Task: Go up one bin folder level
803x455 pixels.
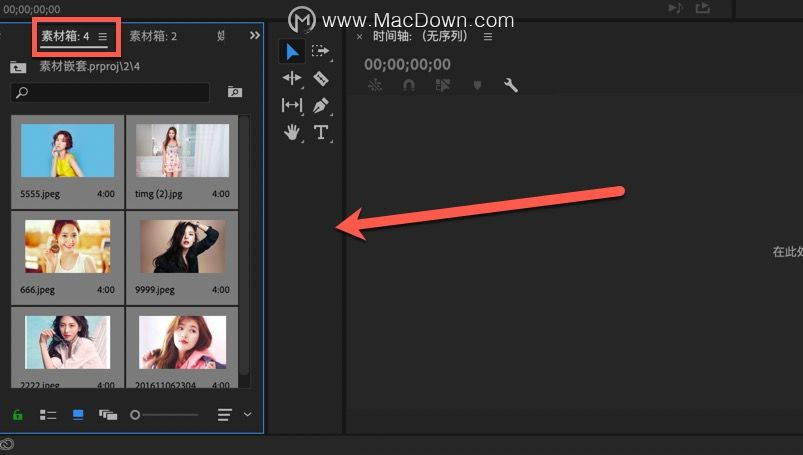Action: click(18, 67)
